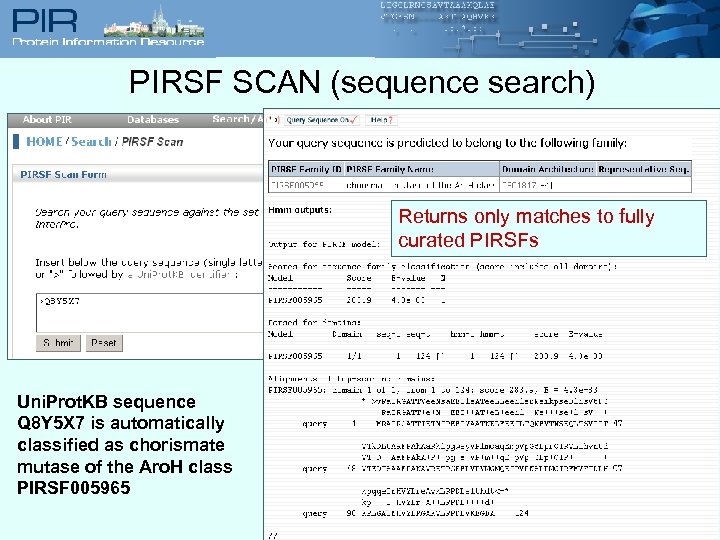Viewport: 720px width, 540px height.
Task: Select the PIRSF Scan Form heading
Action: click(63, 174)
